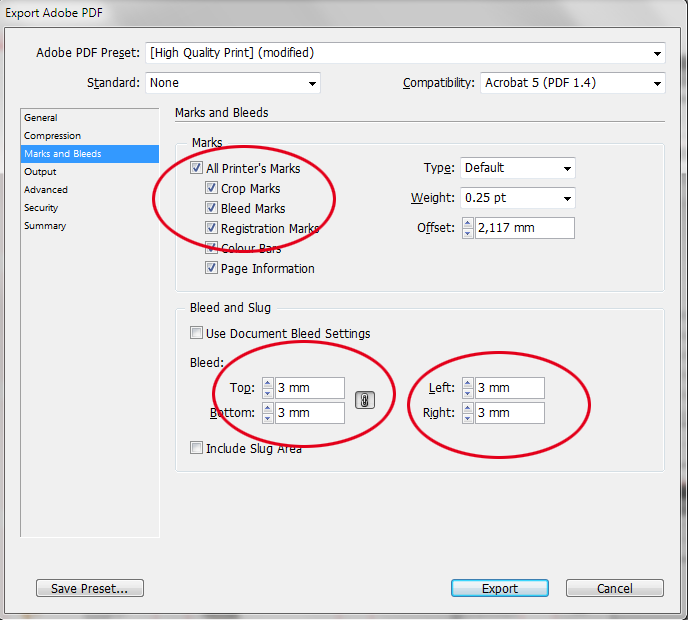Uncheck the Crop Marks checkbox
Image resolution: width=688 pixels, height=620 pixels.
[211, 188]
